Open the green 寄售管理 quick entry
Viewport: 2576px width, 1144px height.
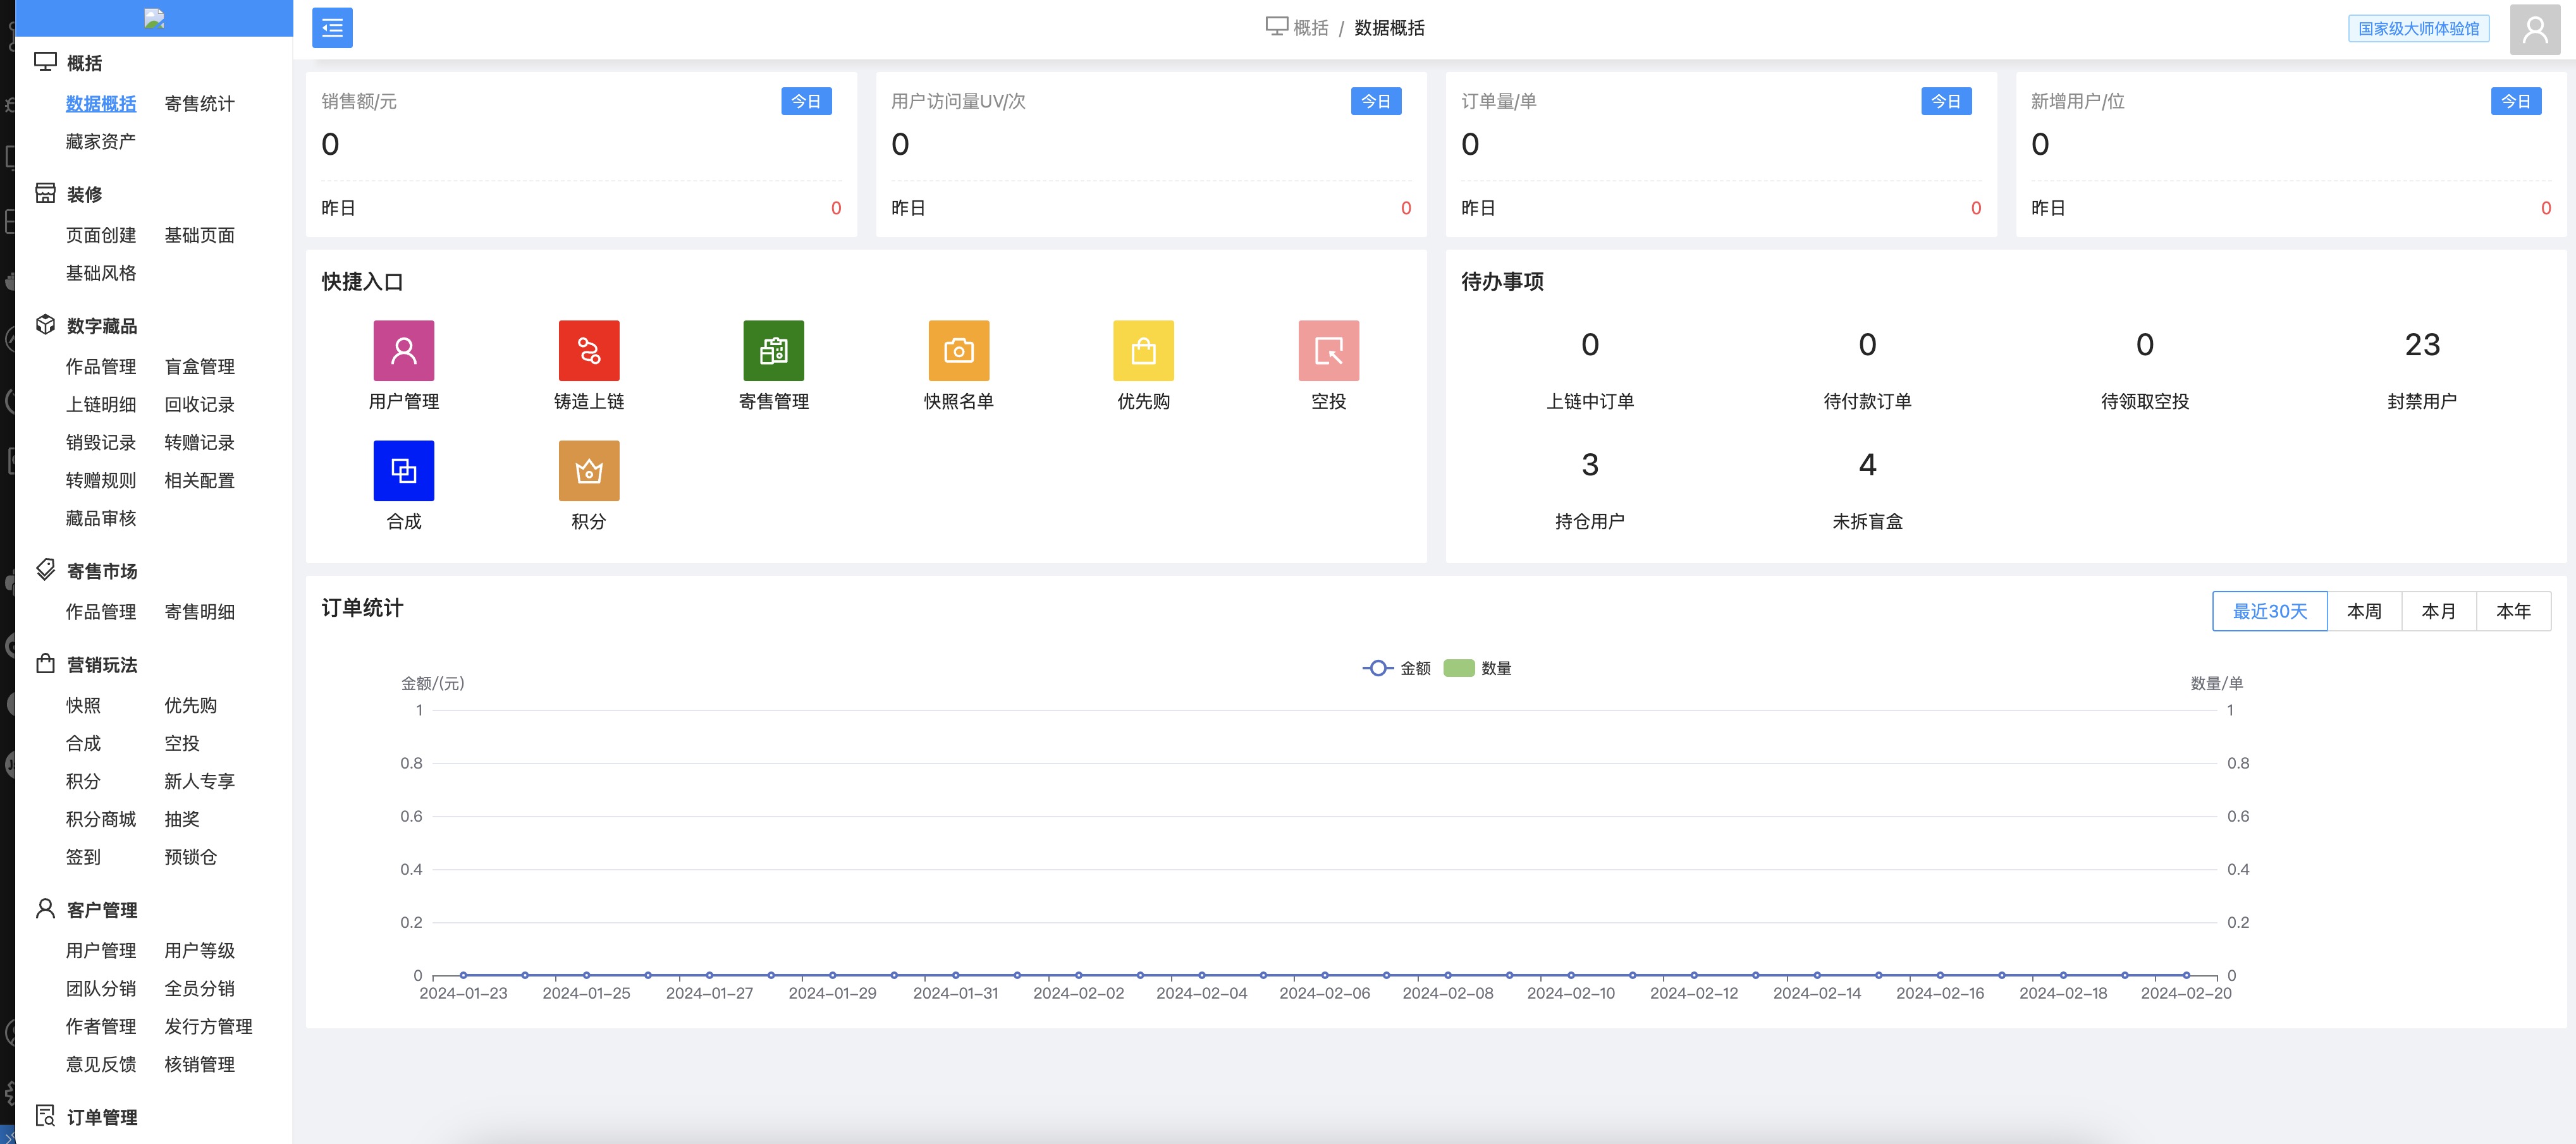tap(774, 350)
